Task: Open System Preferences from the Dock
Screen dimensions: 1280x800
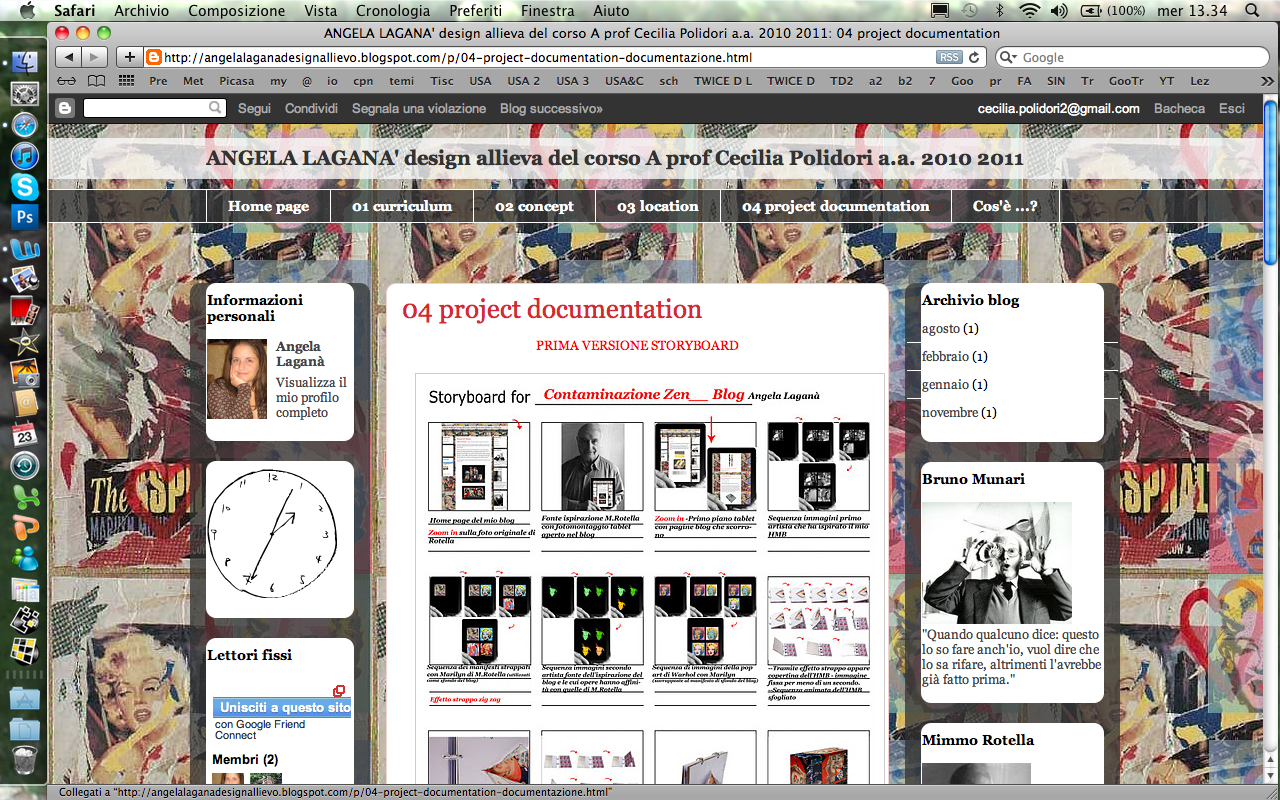Action: pyautogui.click(x=24, y=94)
